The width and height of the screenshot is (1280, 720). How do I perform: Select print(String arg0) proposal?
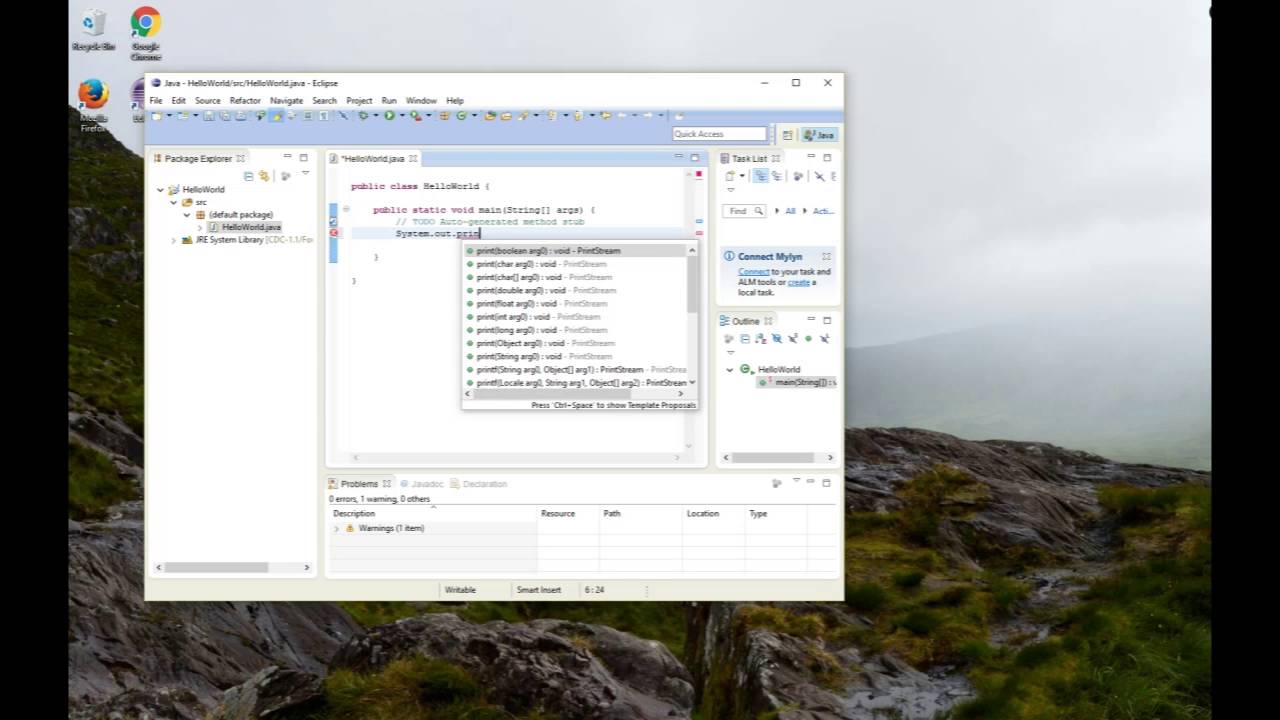576,356
